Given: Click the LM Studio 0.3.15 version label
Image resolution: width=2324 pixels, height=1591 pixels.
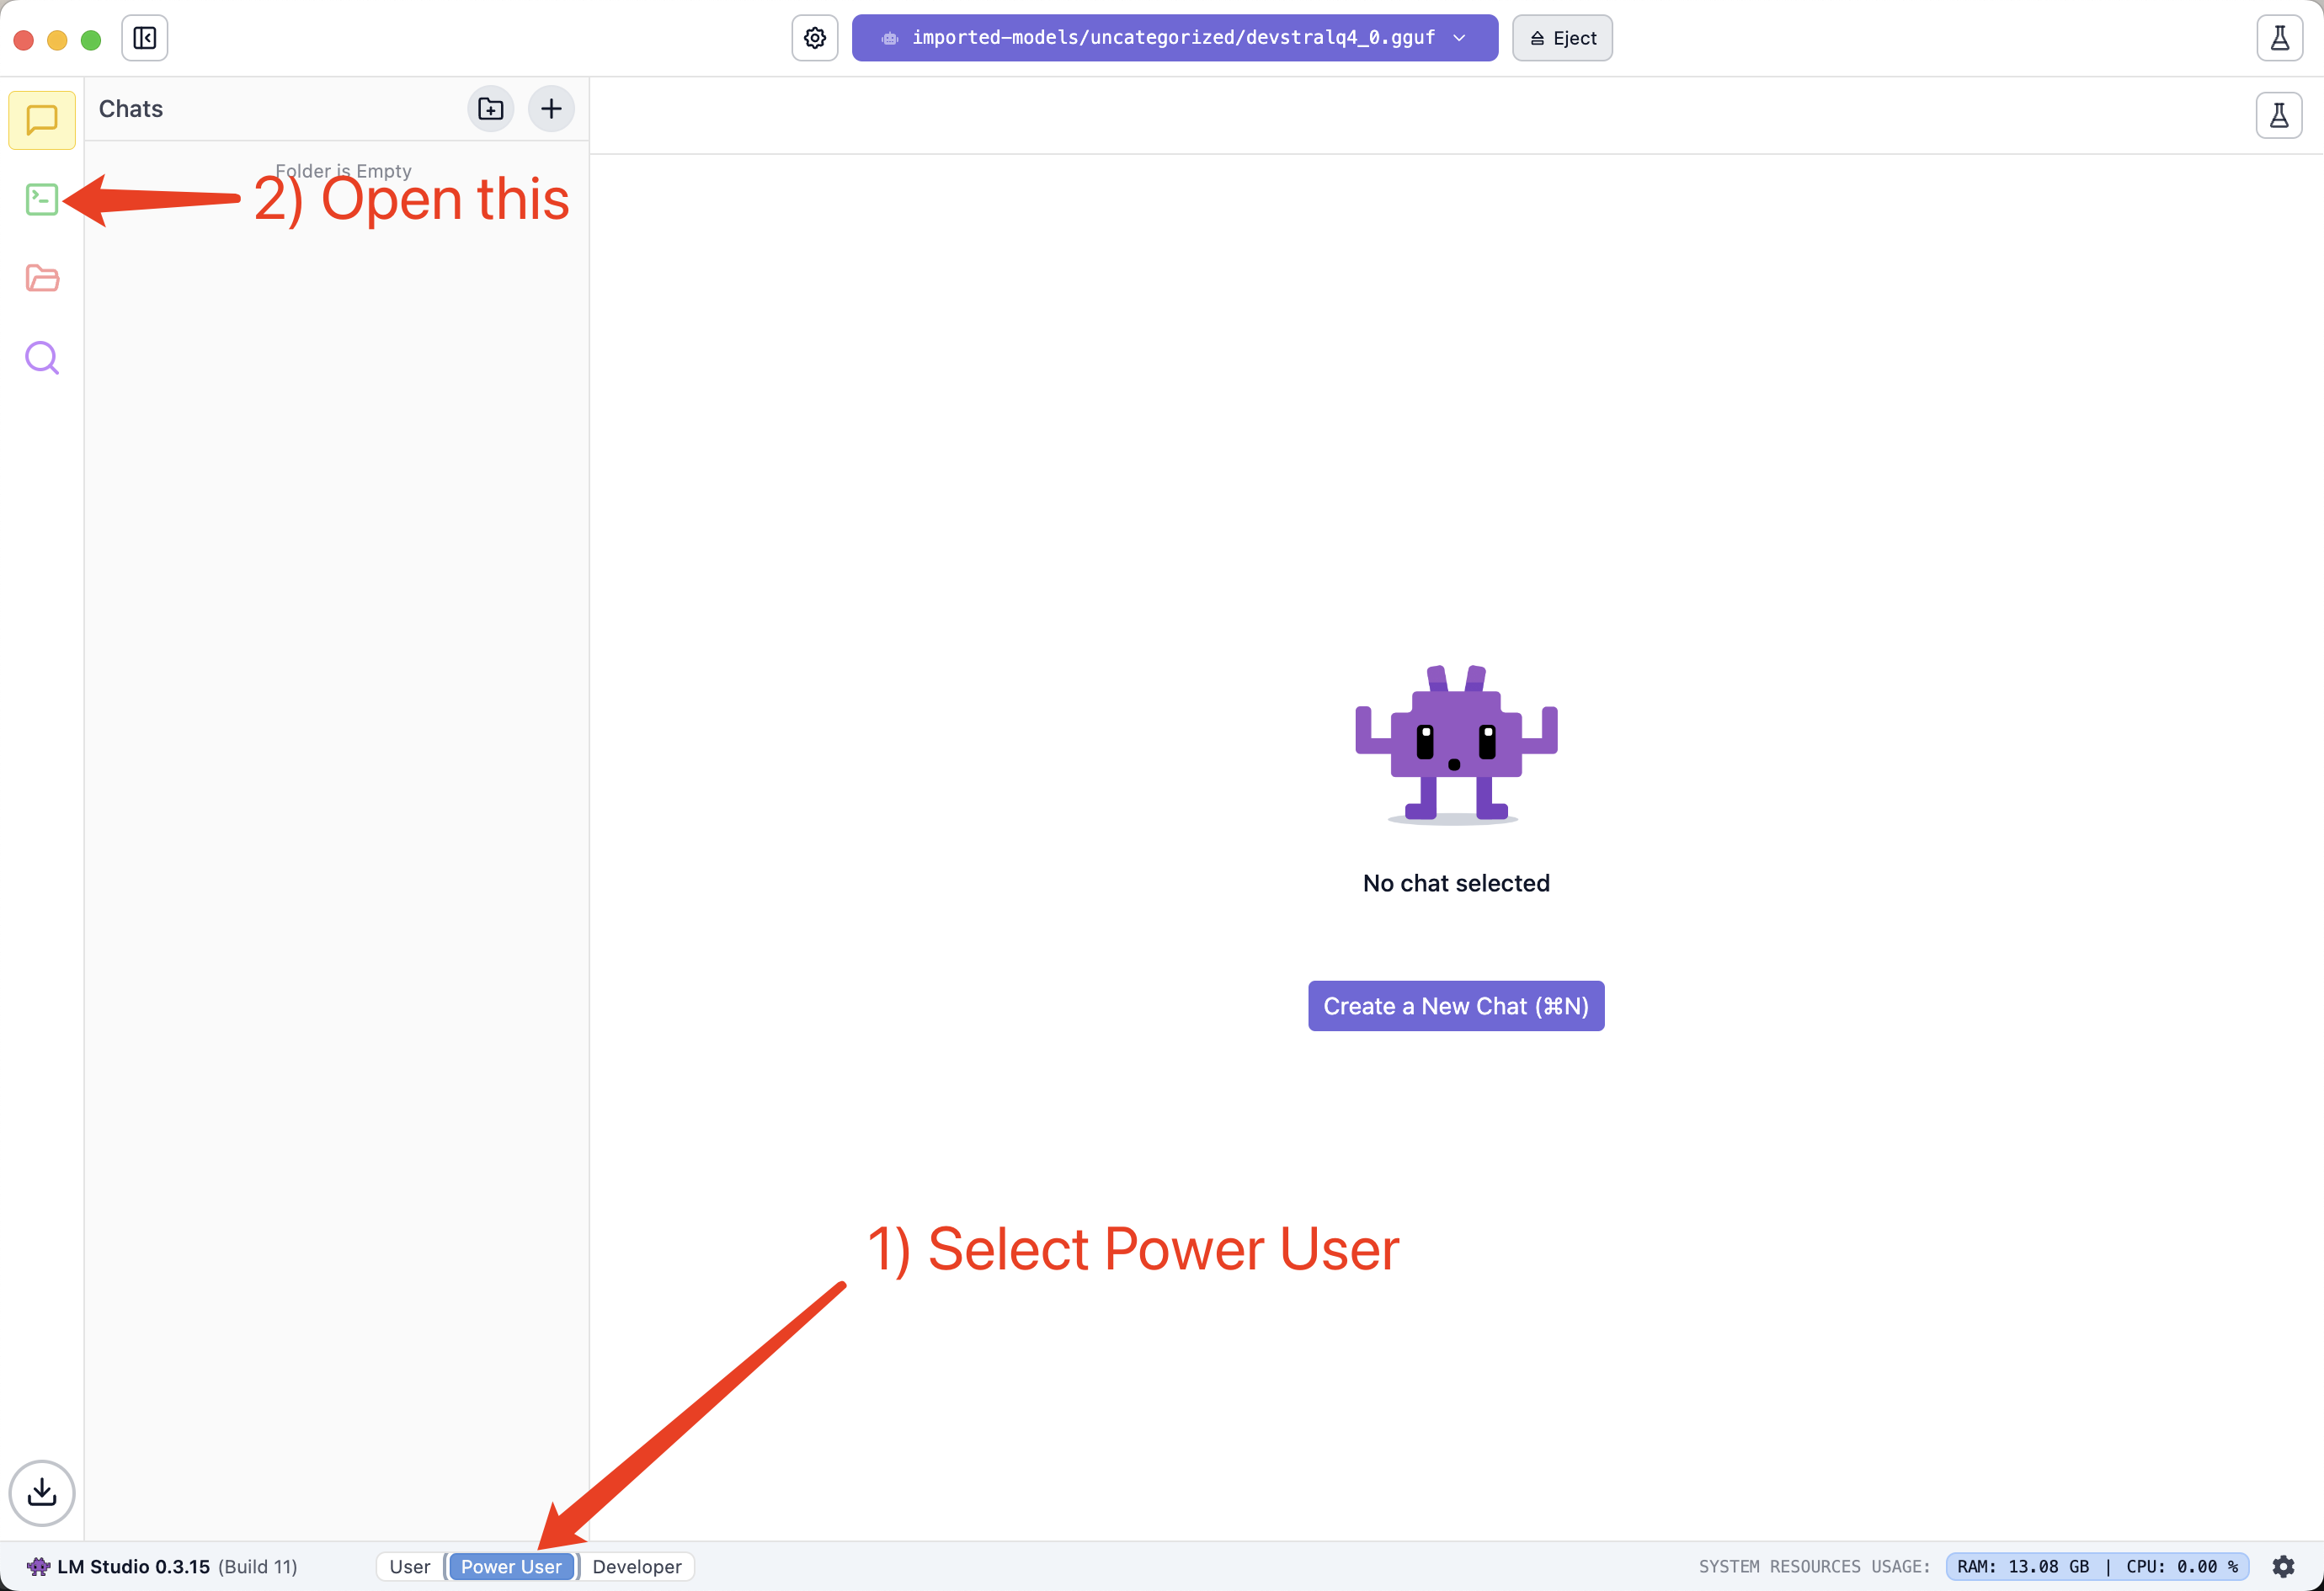Looking at the screenshot, I should (133, 1566).
